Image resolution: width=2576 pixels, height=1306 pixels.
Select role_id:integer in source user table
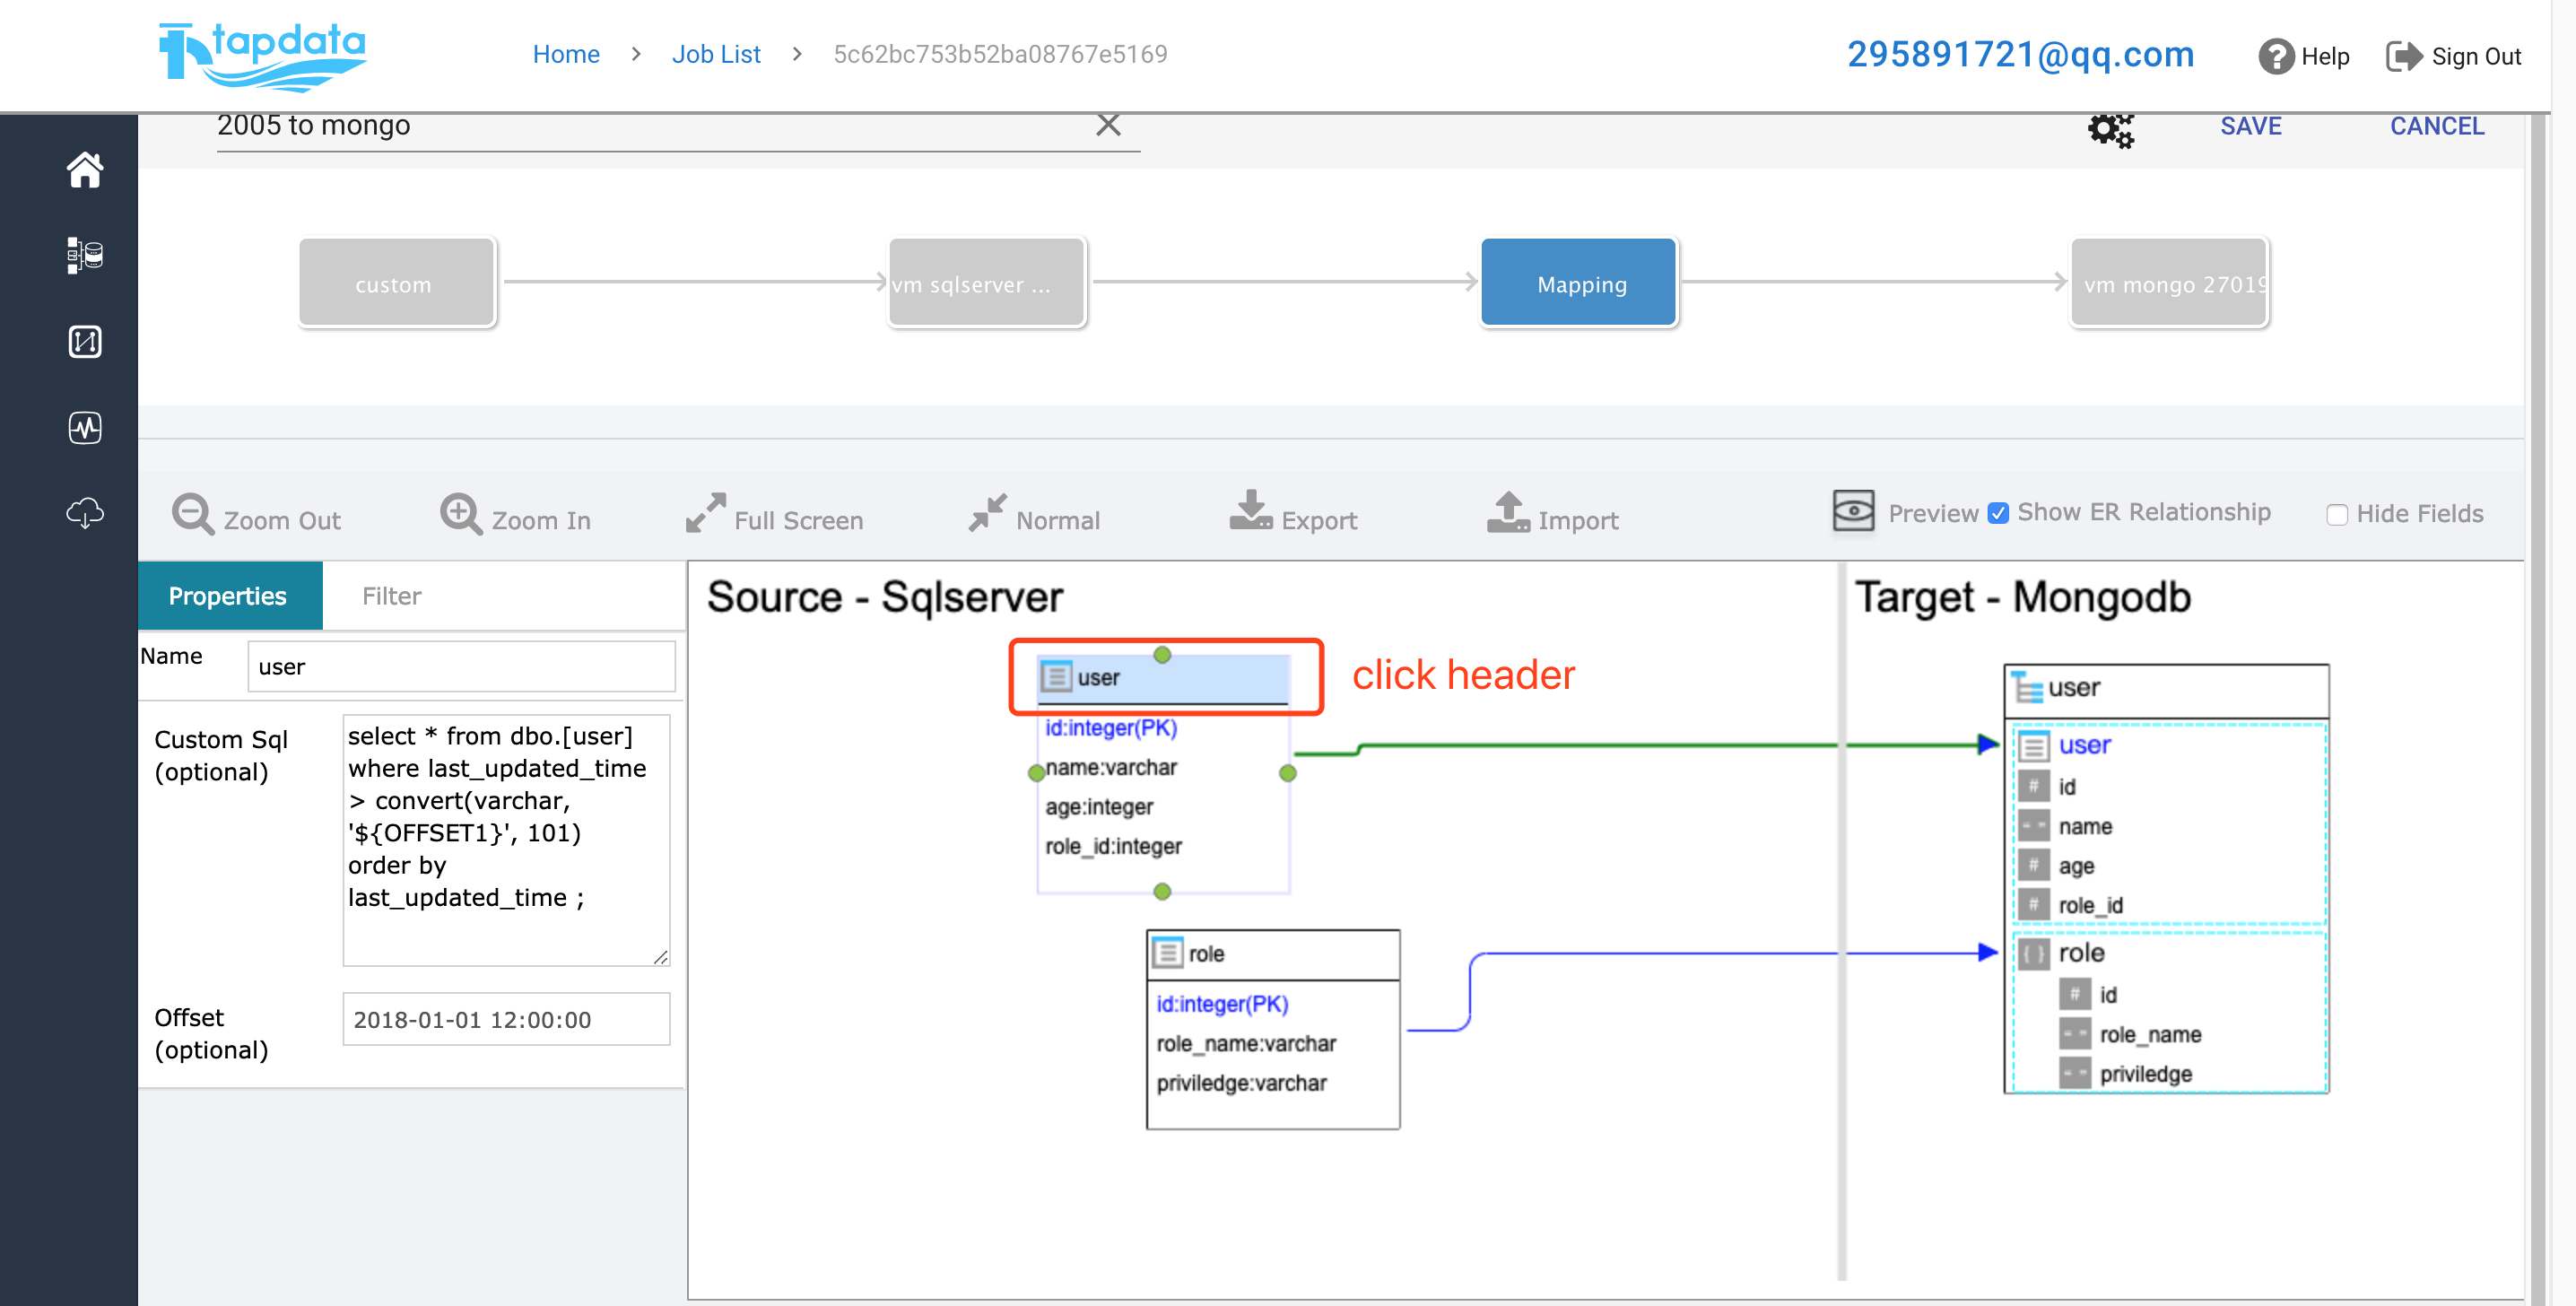click(1113, 847)
